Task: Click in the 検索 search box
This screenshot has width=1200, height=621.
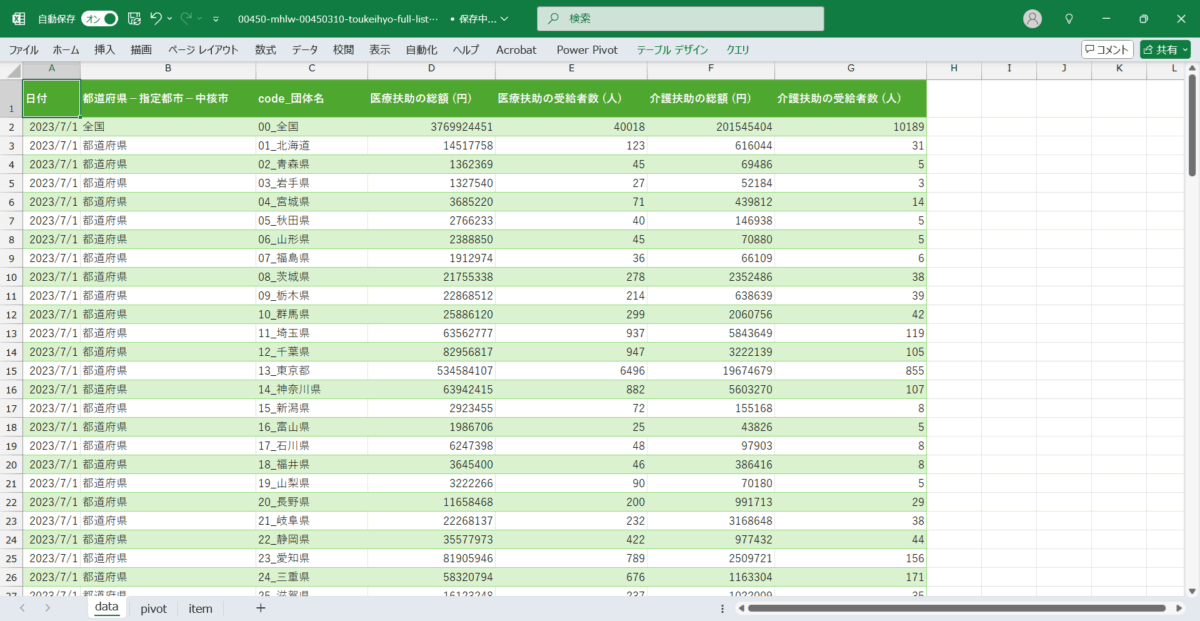Action: [x=680, y=18]
